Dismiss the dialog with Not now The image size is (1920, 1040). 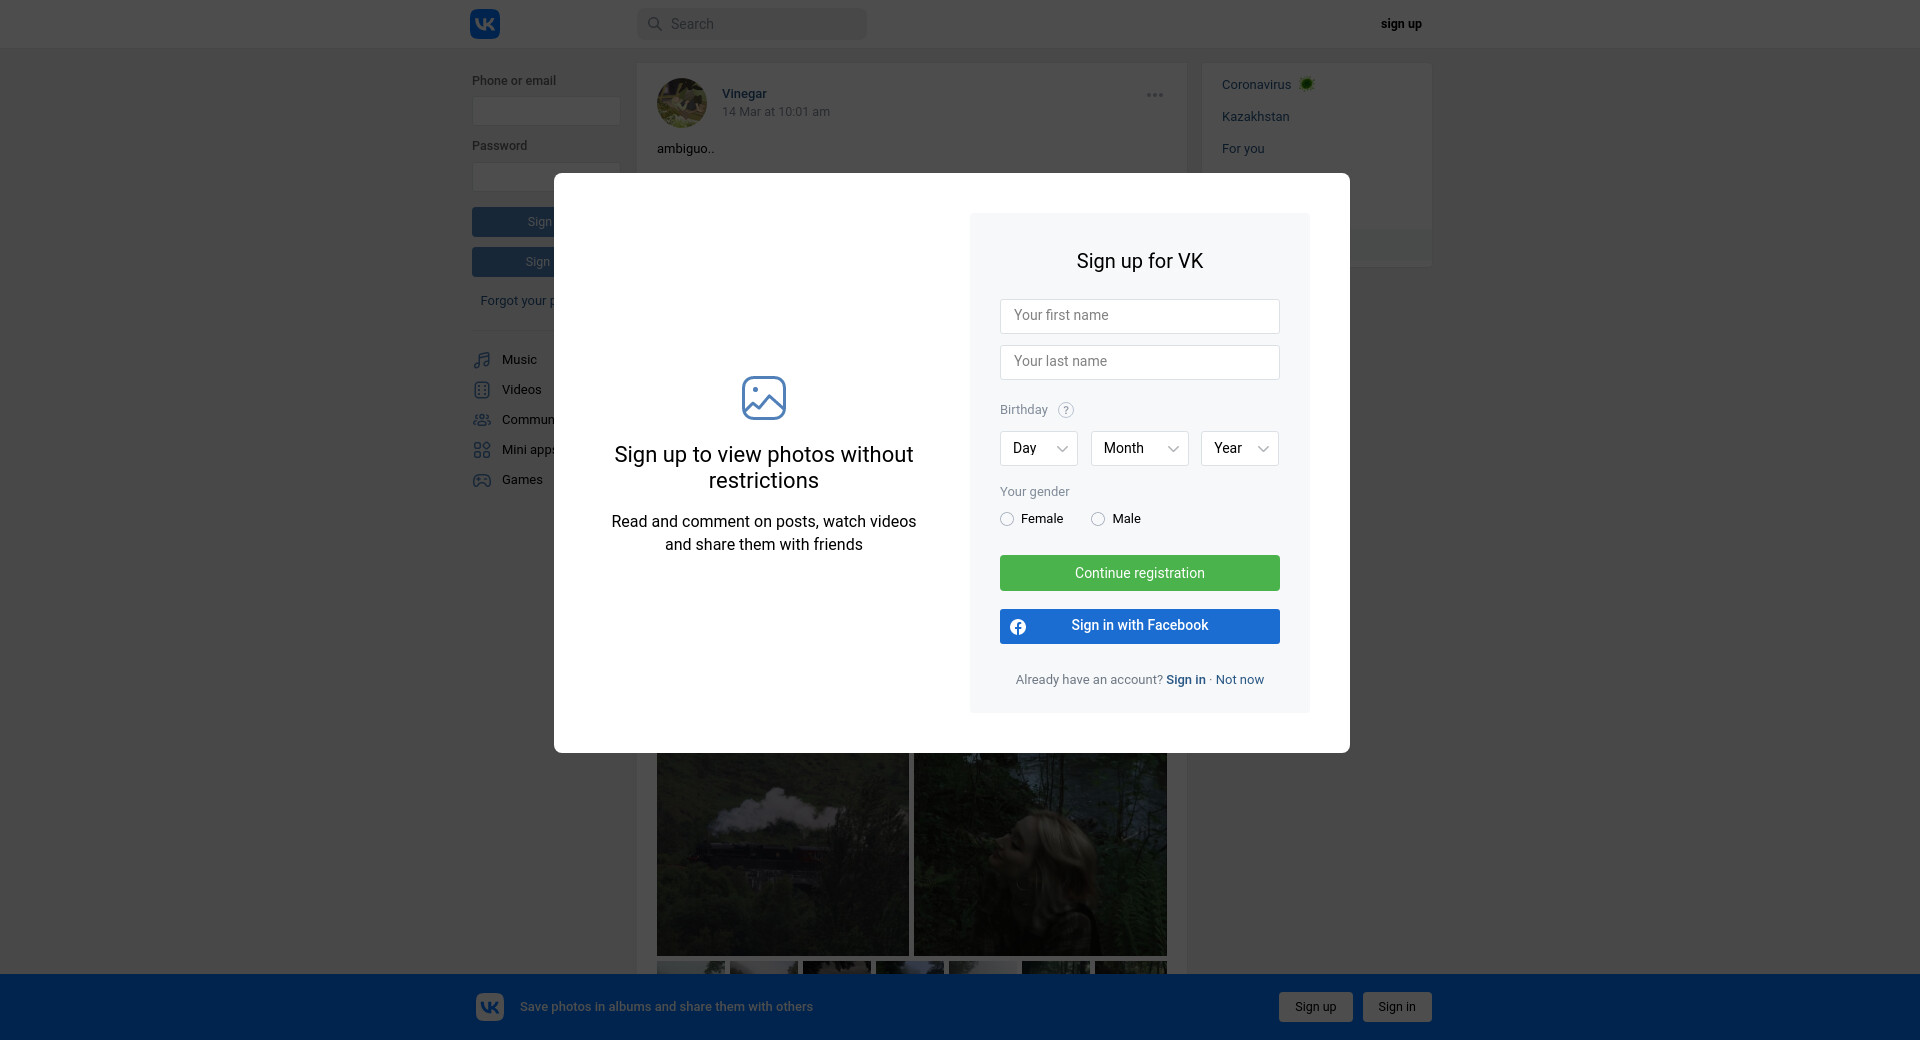tap(1239, 680)
